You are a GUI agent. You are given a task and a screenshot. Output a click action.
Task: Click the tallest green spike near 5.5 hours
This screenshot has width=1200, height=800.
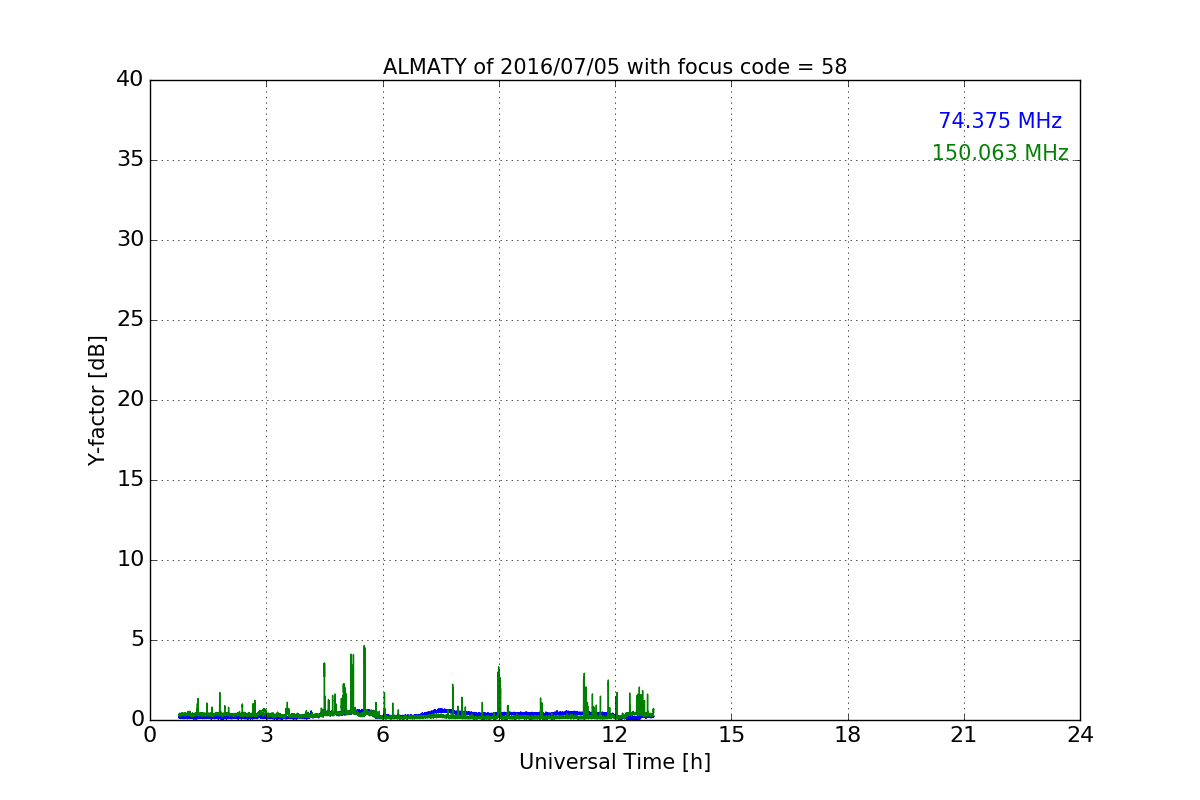[364, 680]
